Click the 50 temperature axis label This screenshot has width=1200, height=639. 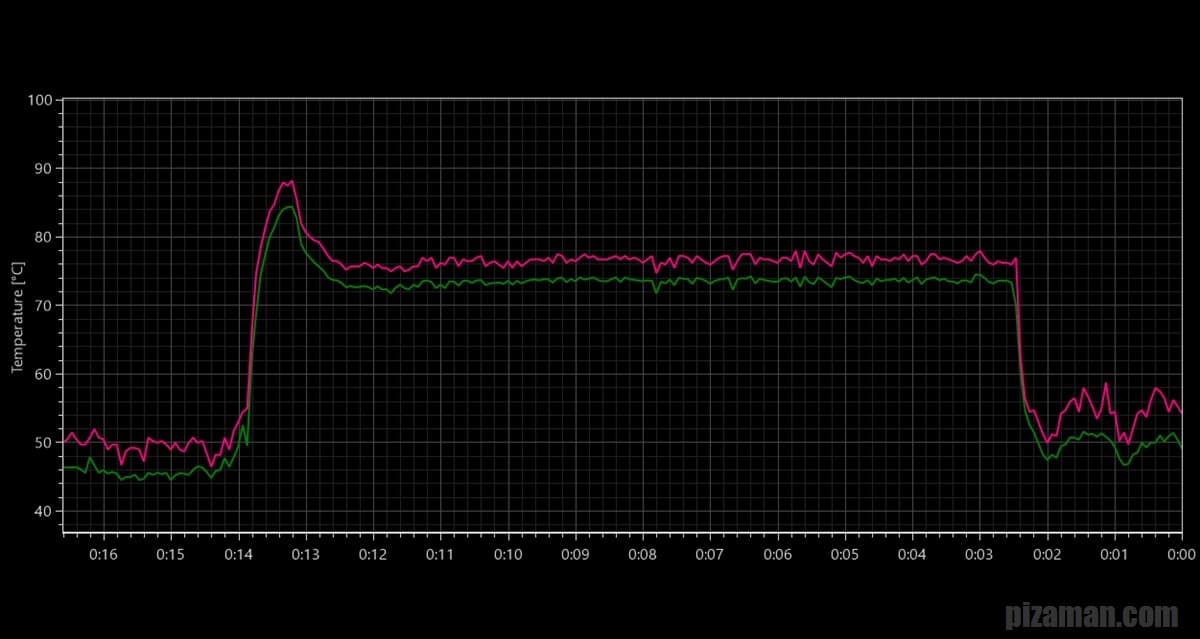(x=44, y=443)
